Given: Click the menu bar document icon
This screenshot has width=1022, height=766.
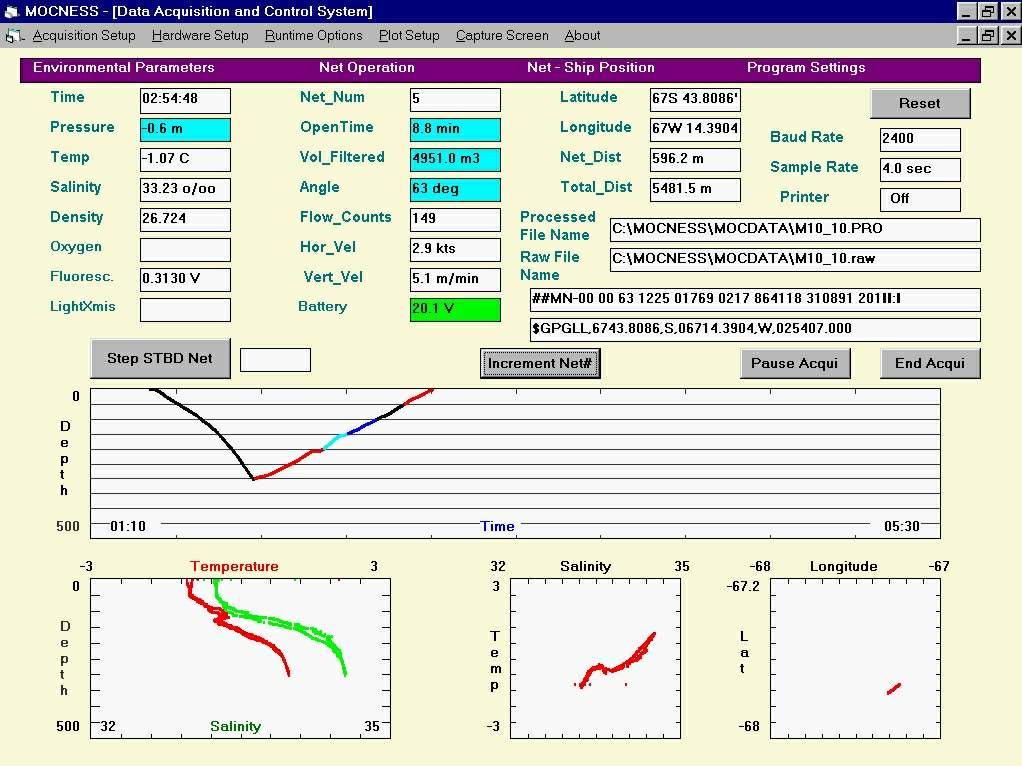Looking at the screenshot, I should (x=14, y=36).
